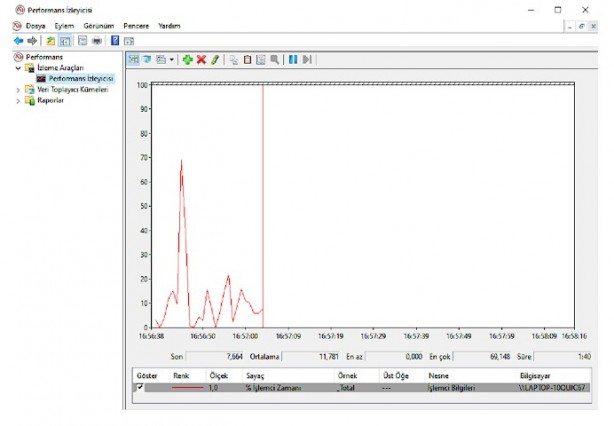Freeze display with the pause icon
The width and height of the screenshot is (614, 426).
(293, 60)
